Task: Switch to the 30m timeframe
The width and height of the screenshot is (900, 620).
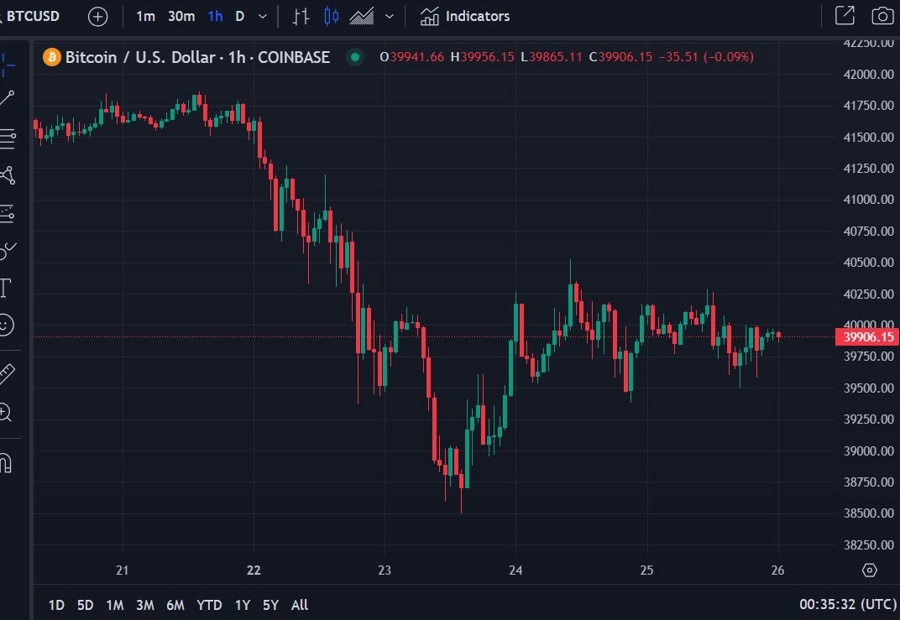Action: [181, 17]
